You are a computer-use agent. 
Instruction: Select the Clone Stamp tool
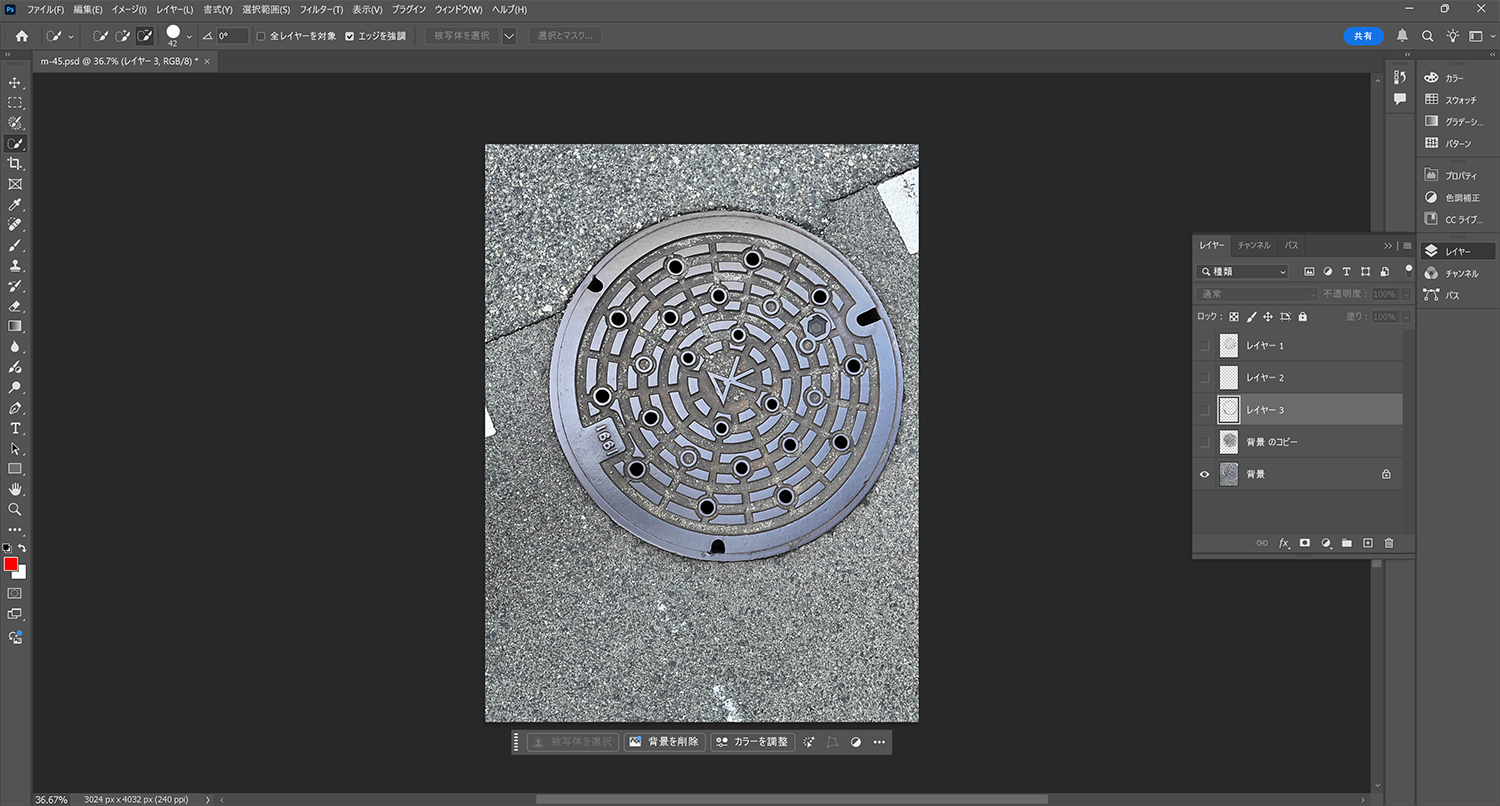click(15, 265)
